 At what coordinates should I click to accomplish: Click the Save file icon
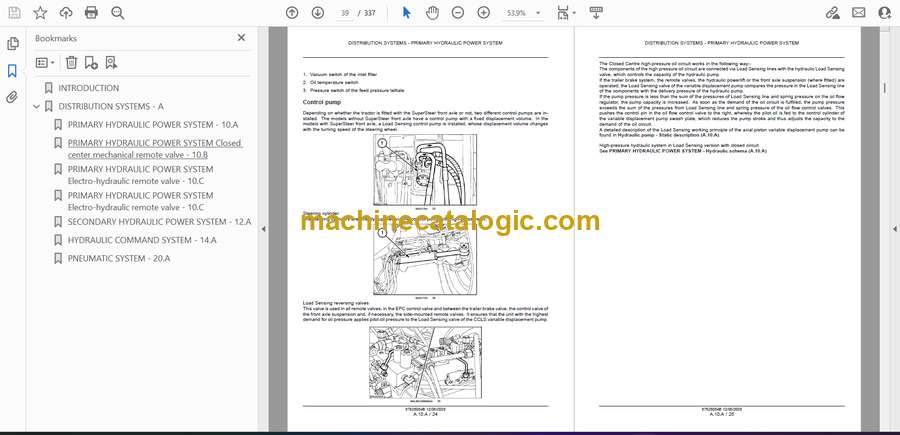pyautogui.click(x=14, y=13)
